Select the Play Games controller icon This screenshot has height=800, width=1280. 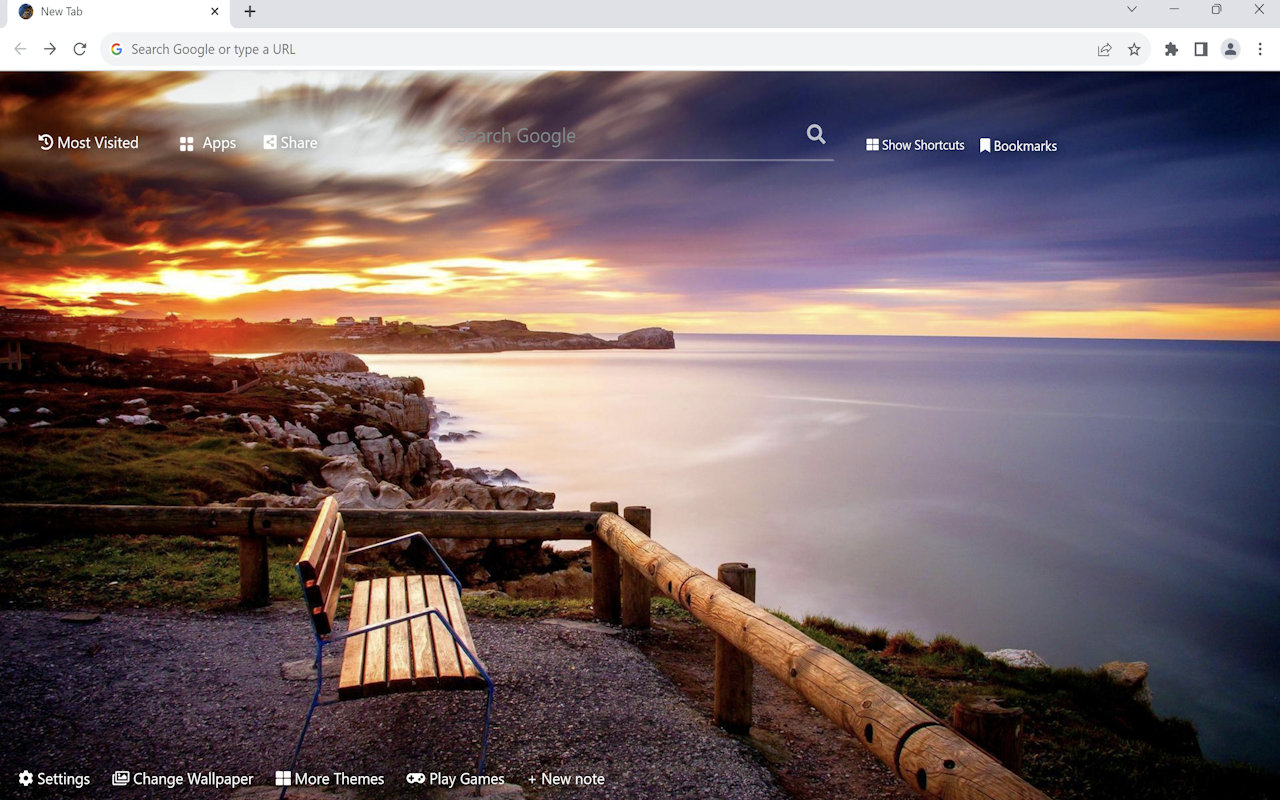coord(414,777)
